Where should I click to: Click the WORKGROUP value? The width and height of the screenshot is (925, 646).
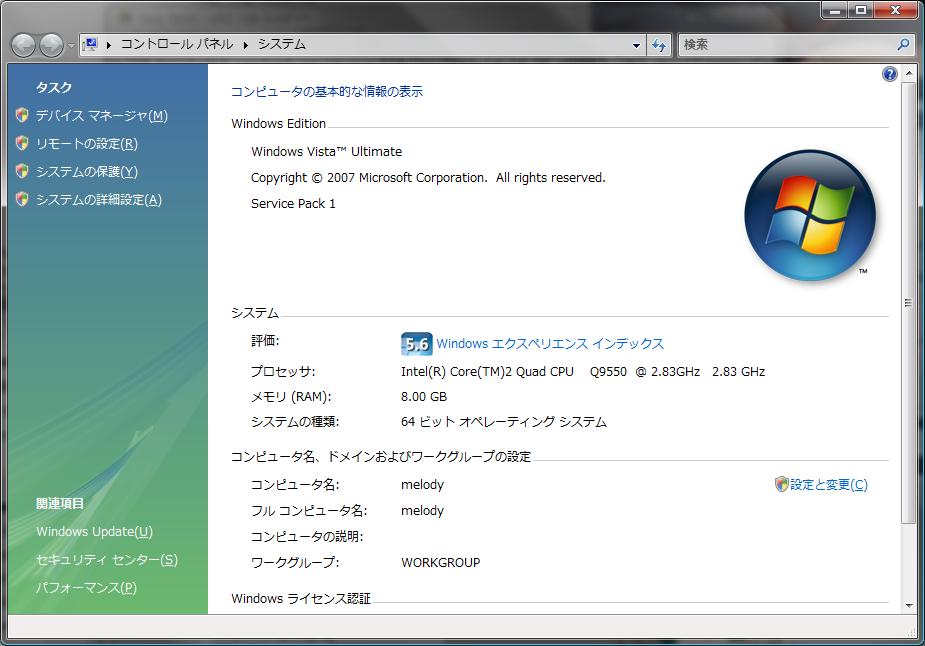pos(441,563)
